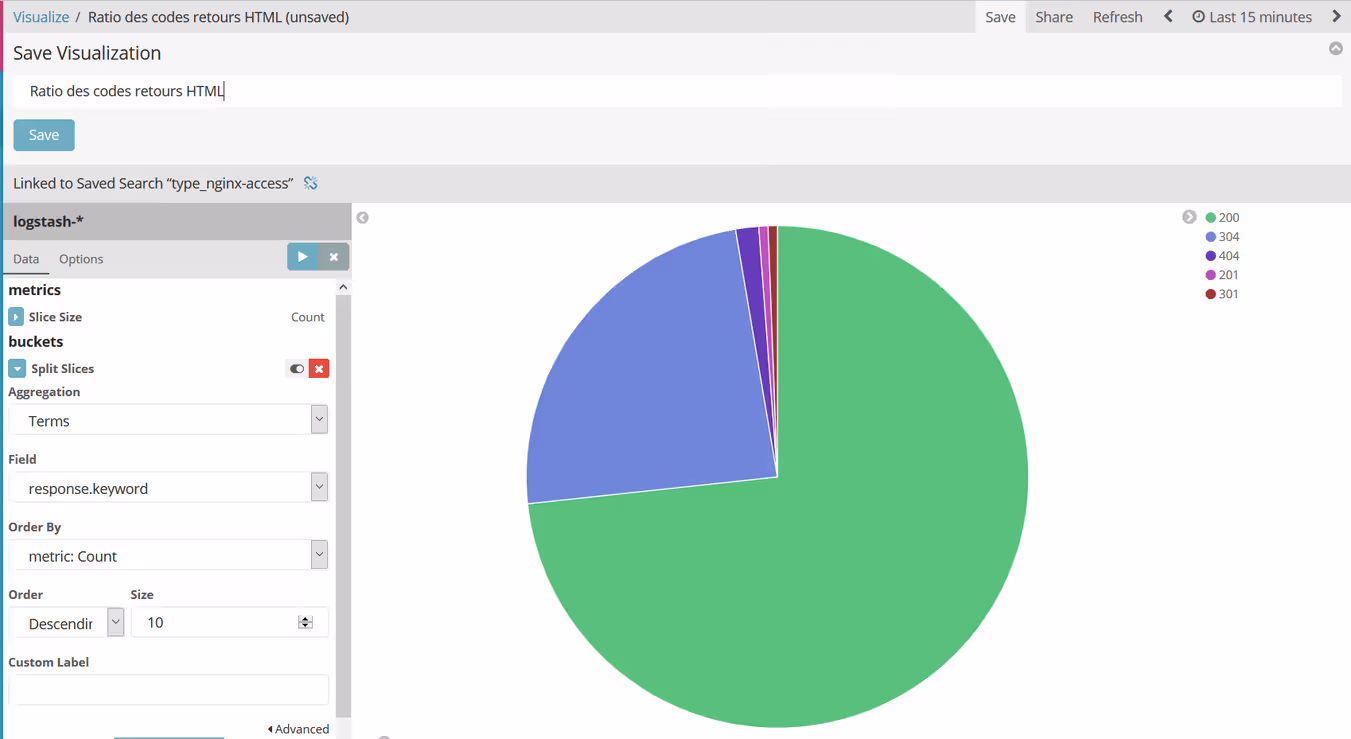Hide the legend panel arrow
1351x739 pixels.
pyautogui.click(x=1189, y=217)
